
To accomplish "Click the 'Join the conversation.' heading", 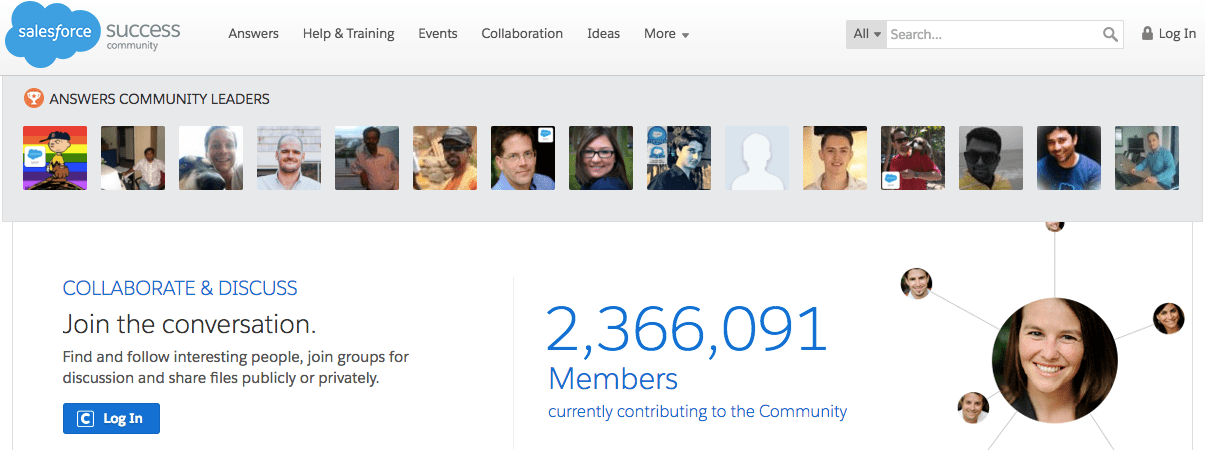I will coord(189,324).
